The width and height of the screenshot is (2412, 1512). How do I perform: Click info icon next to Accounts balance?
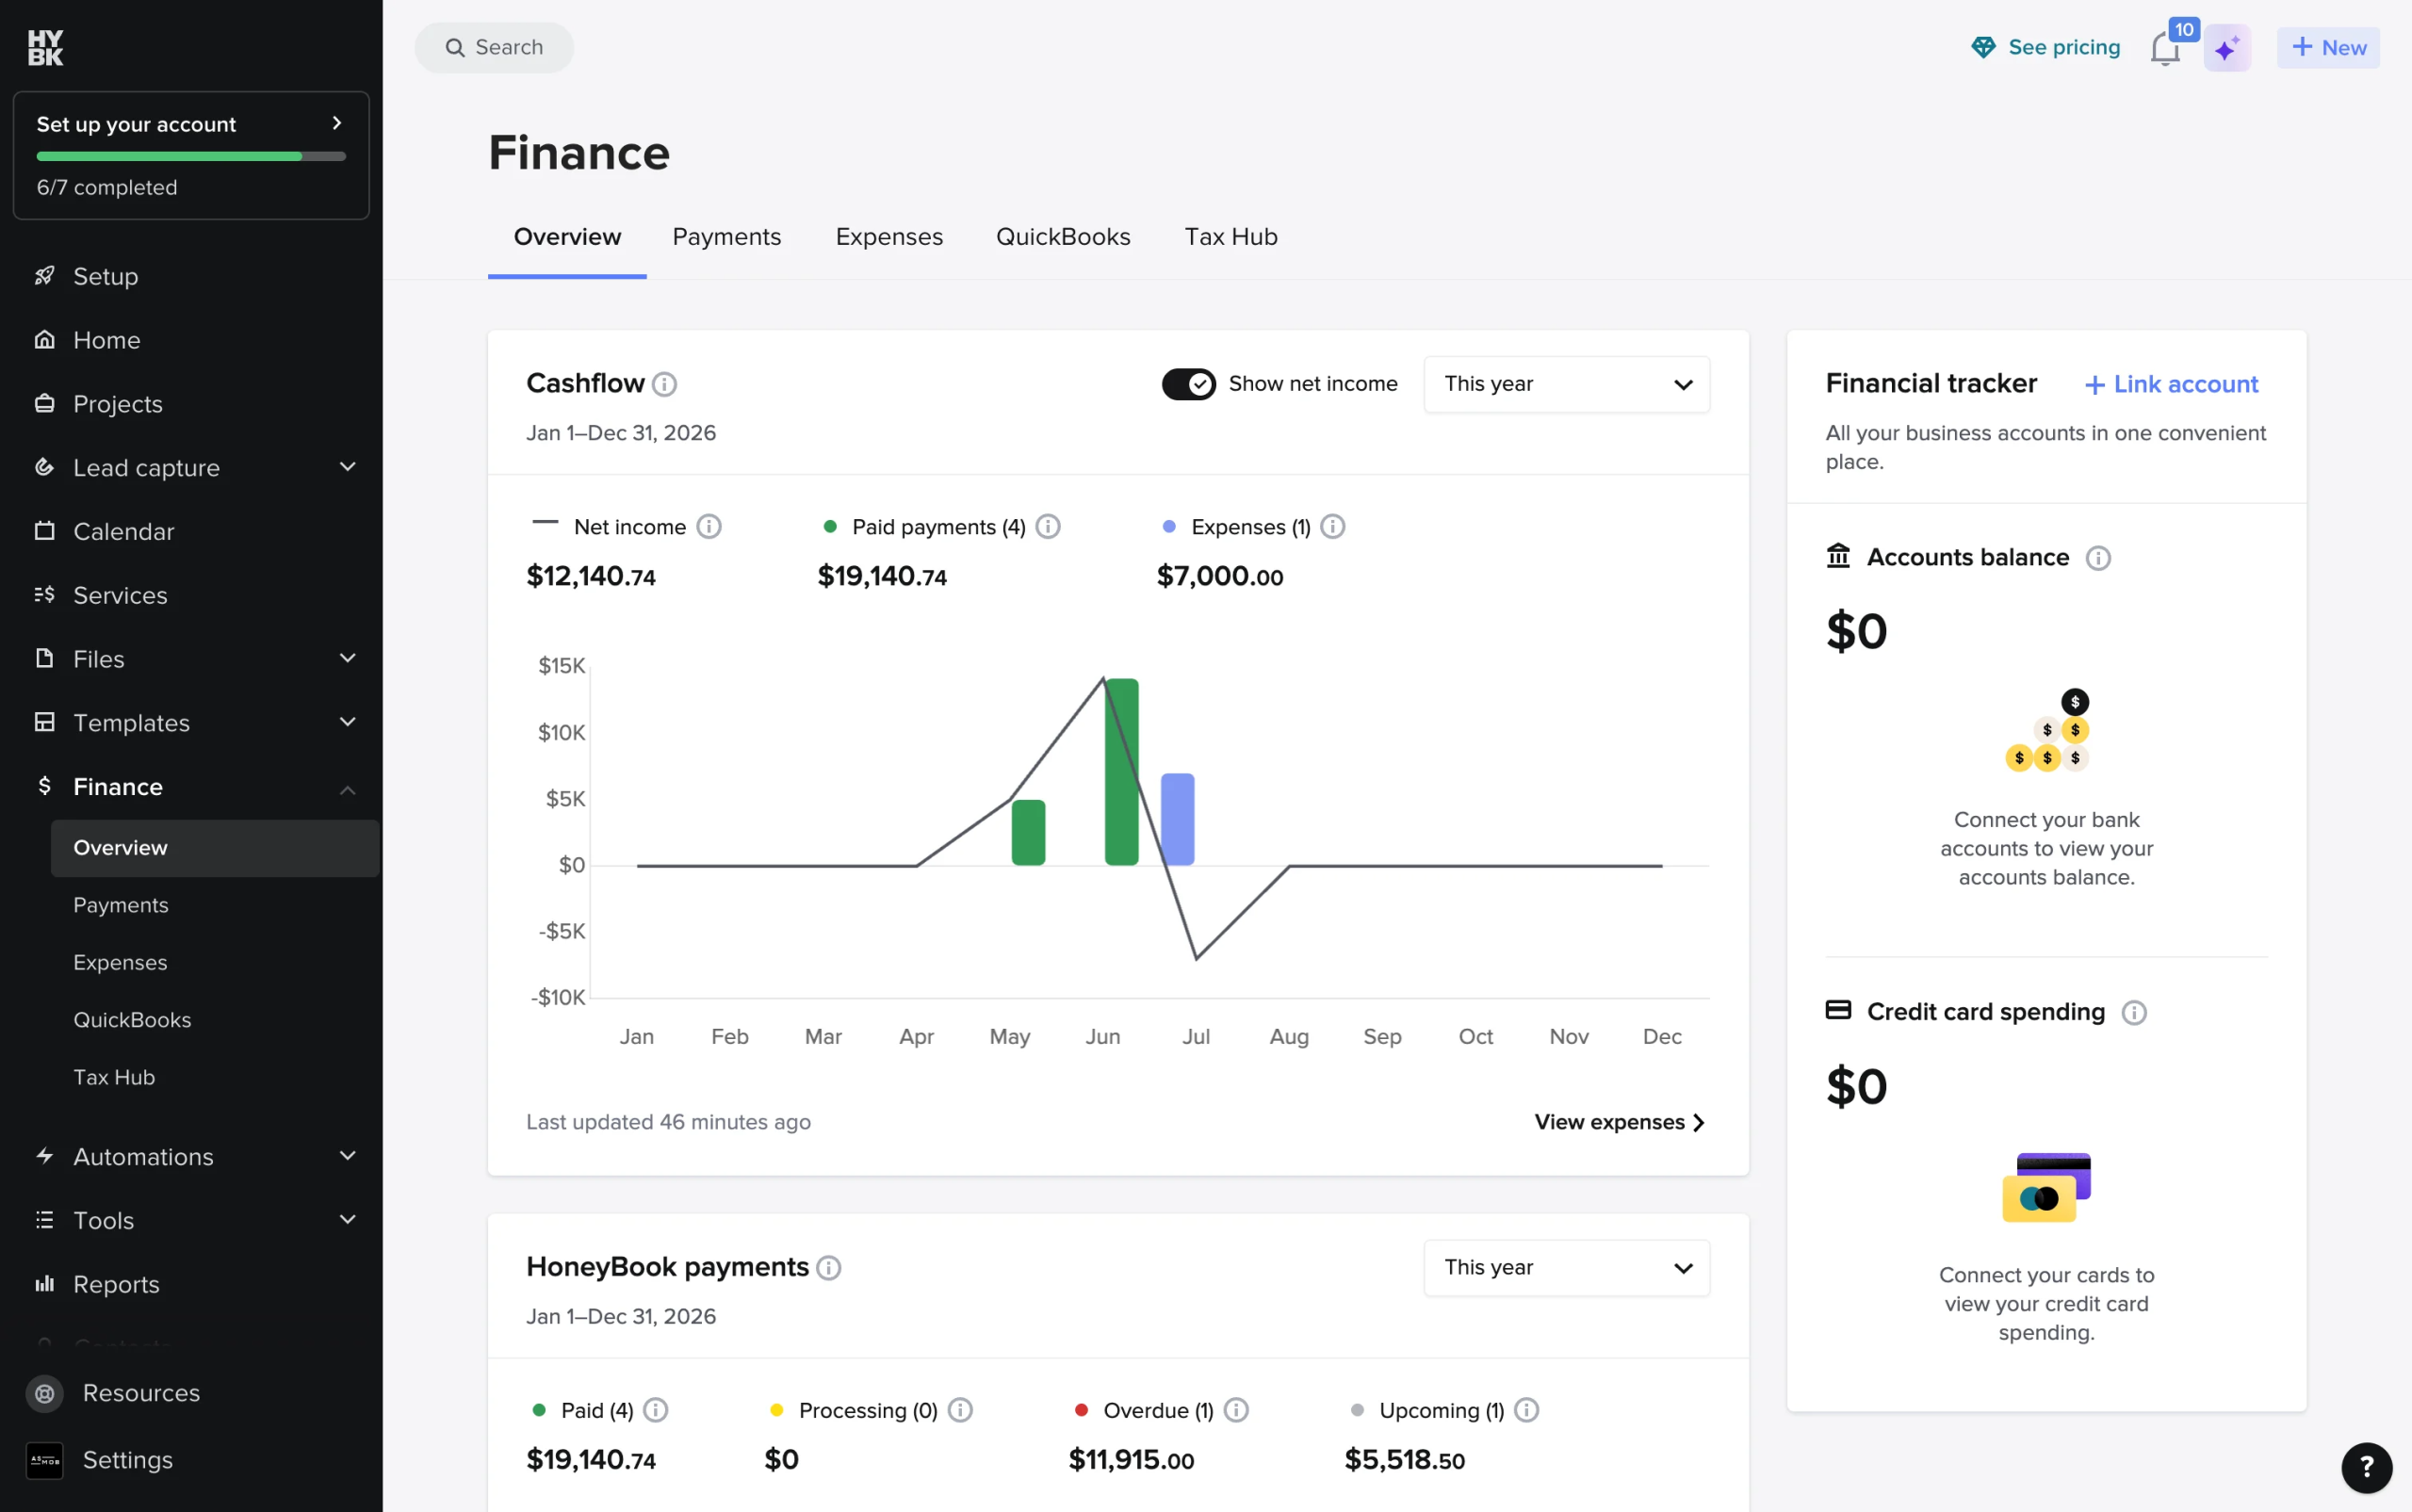[2098, 558]
